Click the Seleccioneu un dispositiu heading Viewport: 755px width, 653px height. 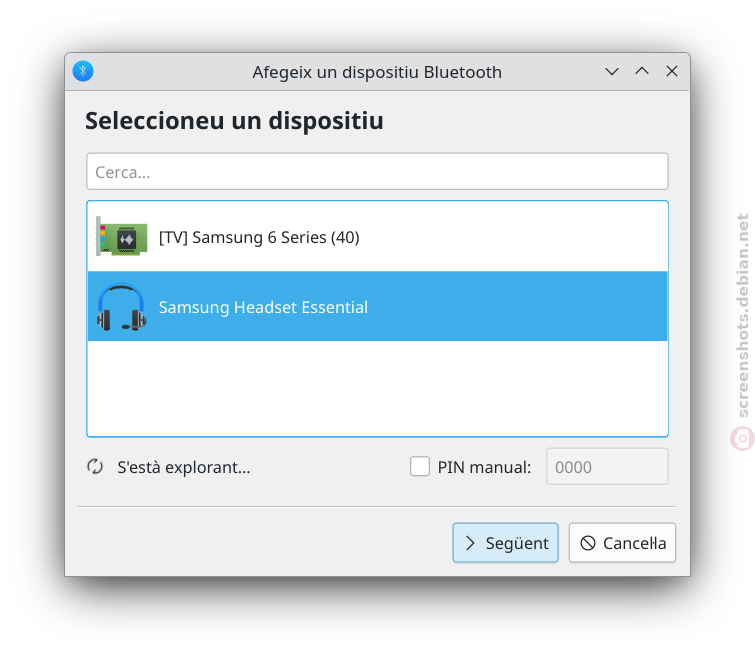[x=234, y=120]
